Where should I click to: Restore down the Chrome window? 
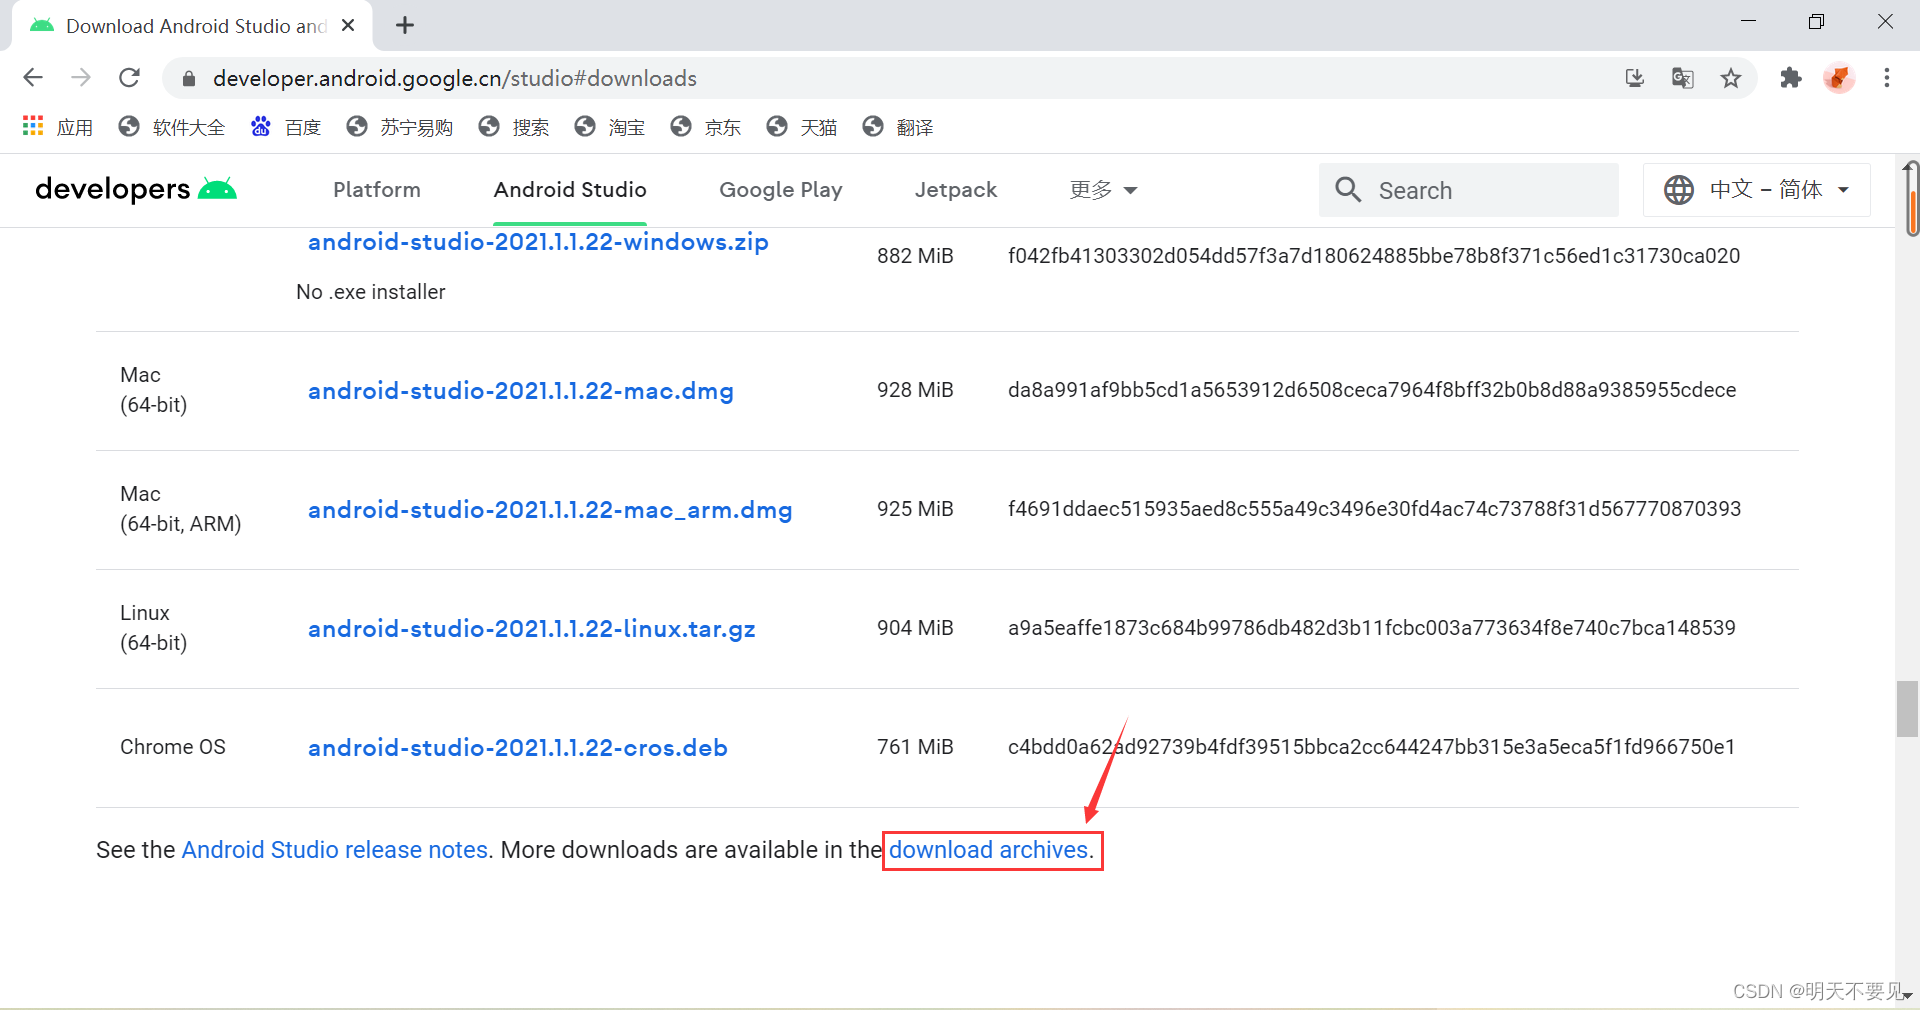(1816, 21)
